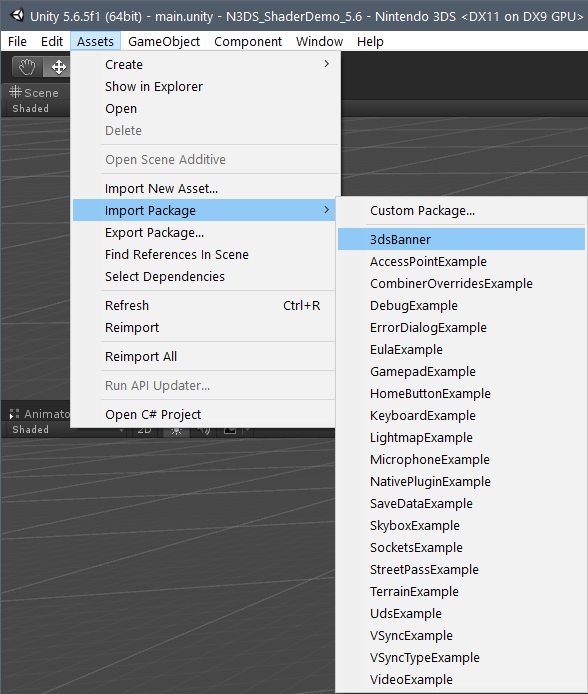Import the VSyncExample package
This screenshot has height=694, width=588.
(461, 636)
